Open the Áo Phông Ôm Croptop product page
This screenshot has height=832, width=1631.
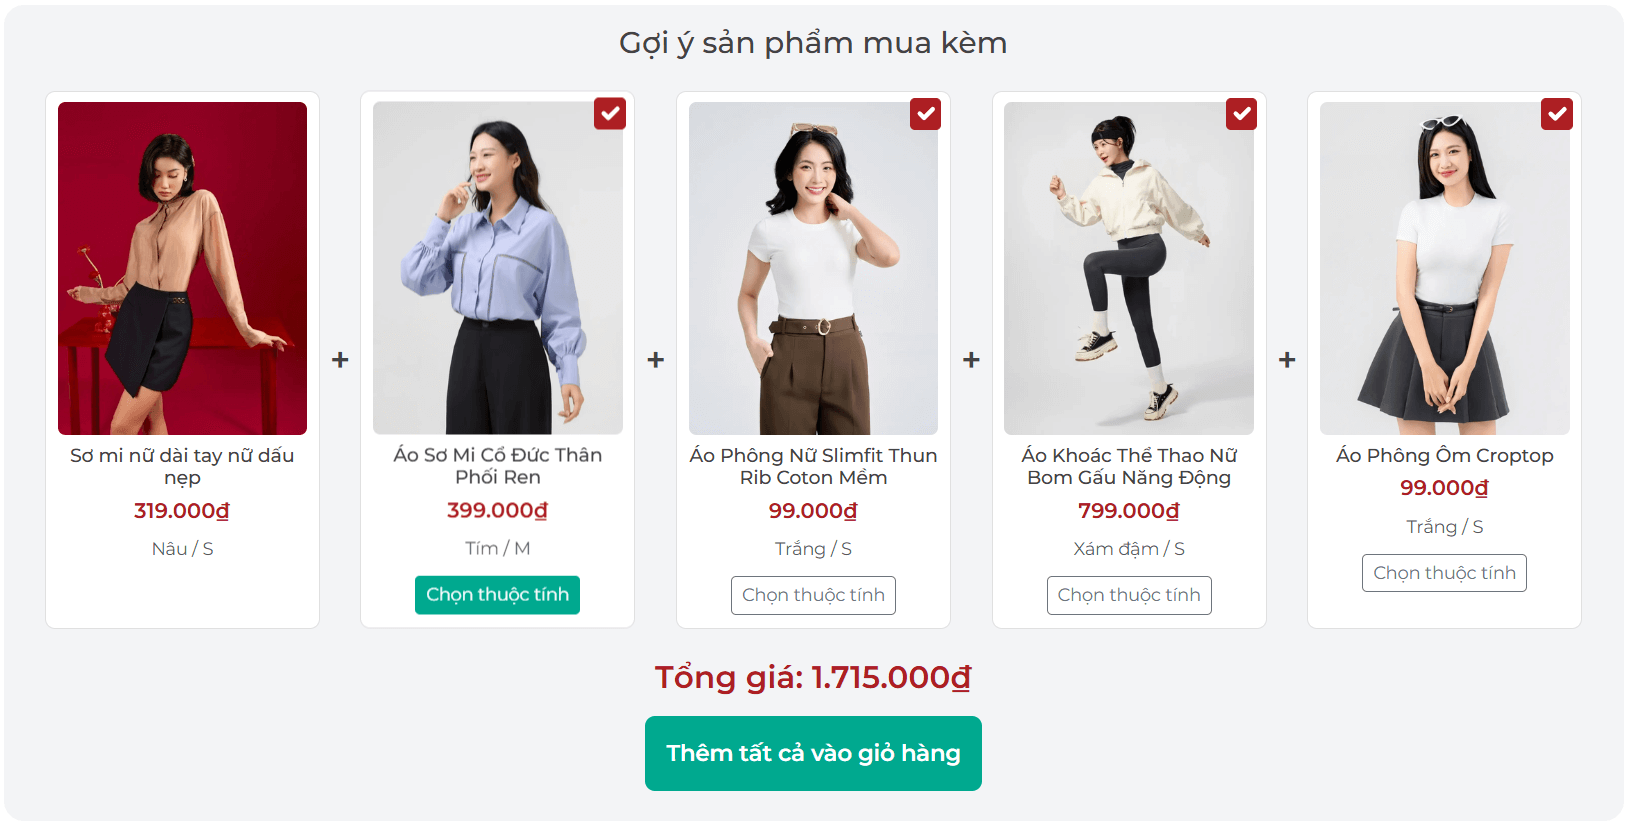pos(1444,455)
